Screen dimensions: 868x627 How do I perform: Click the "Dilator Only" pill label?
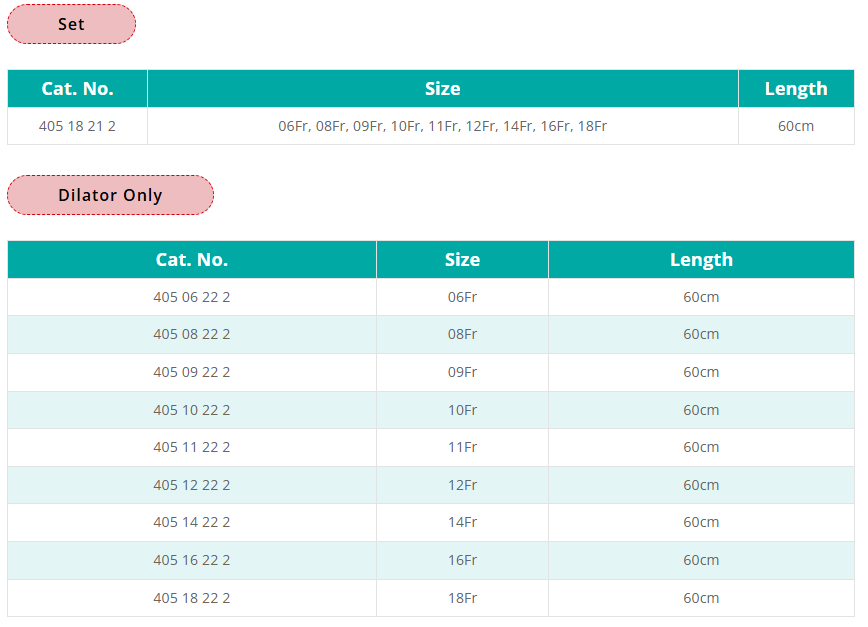(110, 195)
